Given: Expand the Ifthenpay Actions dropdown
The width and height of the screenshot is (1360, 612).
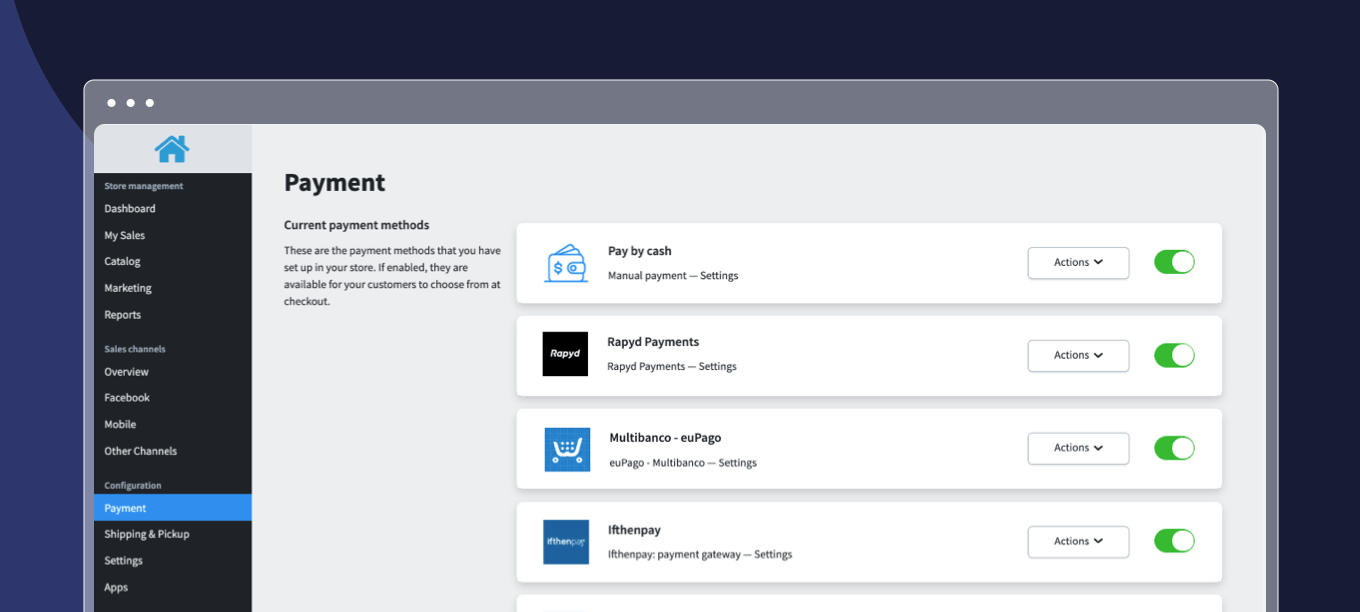Looking at the screenshot, I should [1078, 542].
